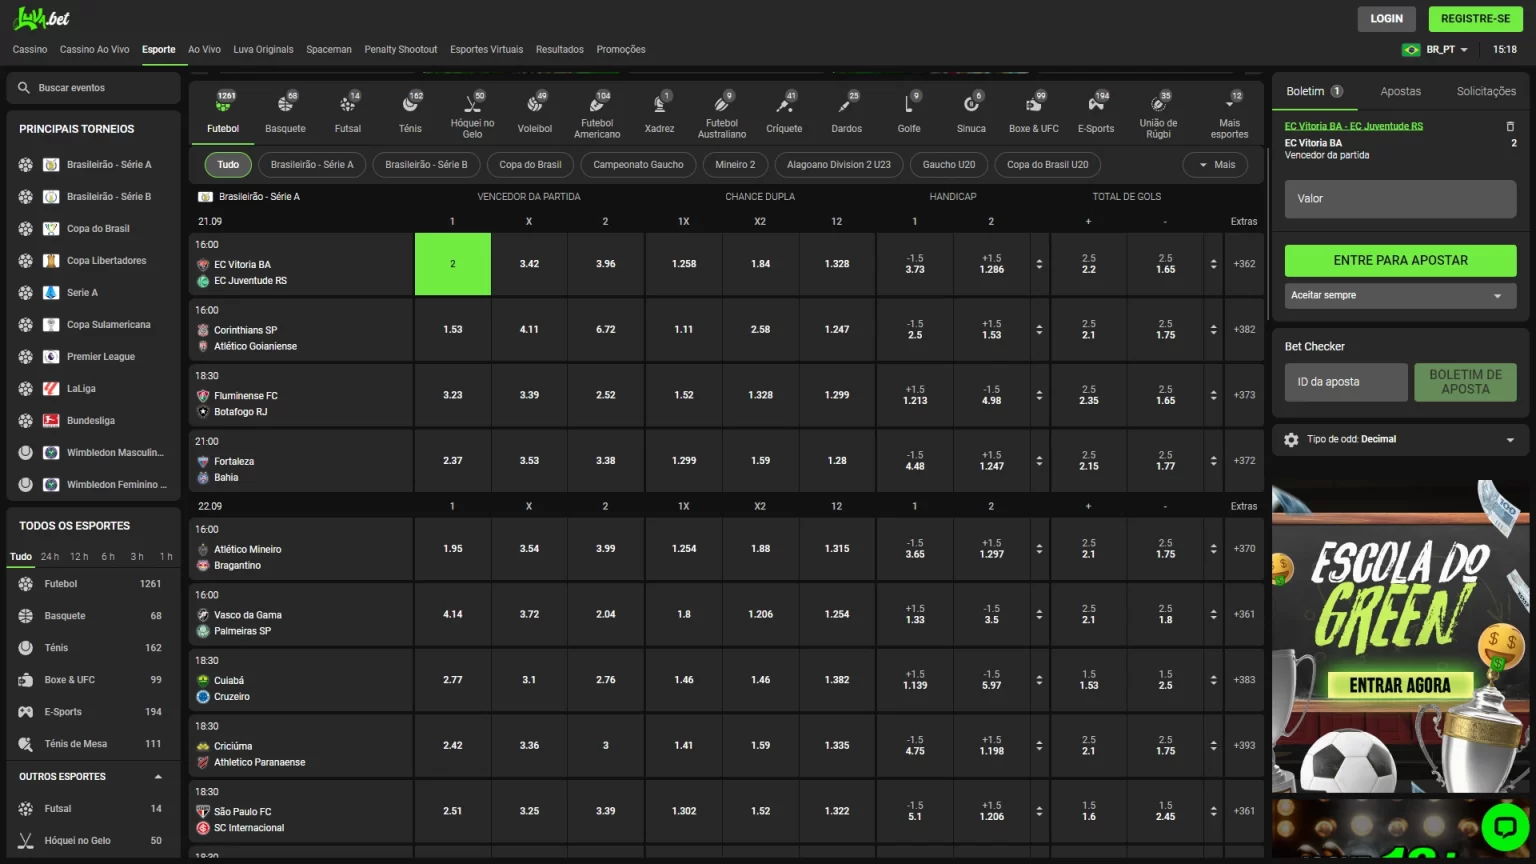Open odds type settings gear icon
The image size is (1536, 864).
click(x=1291, y=440)
